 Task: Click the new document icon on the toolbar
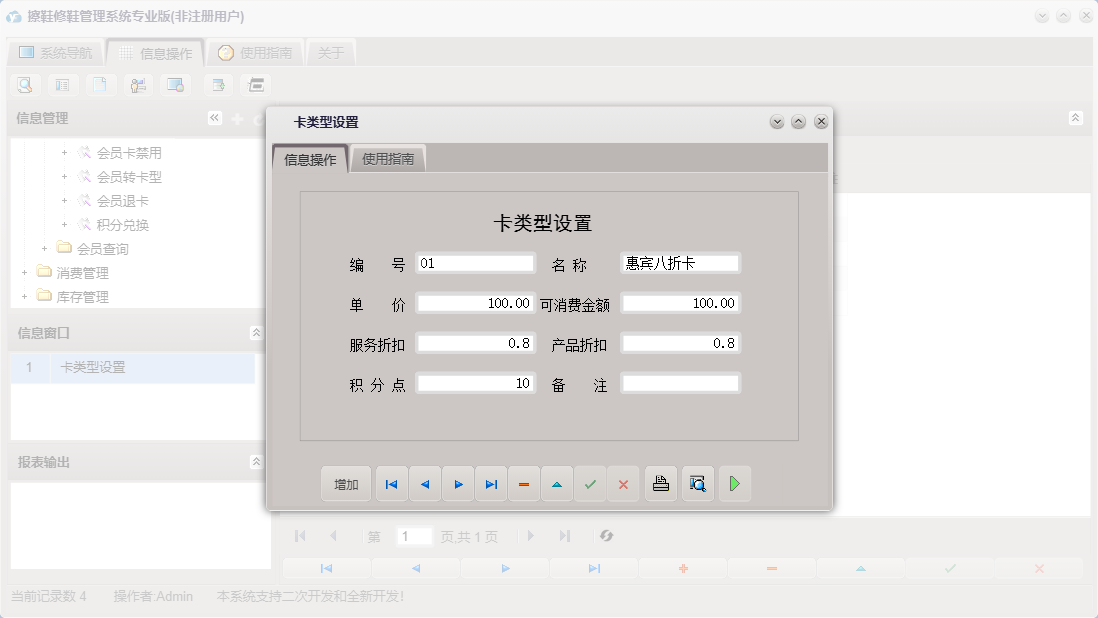pyautogui.click(x=101, y=84)
